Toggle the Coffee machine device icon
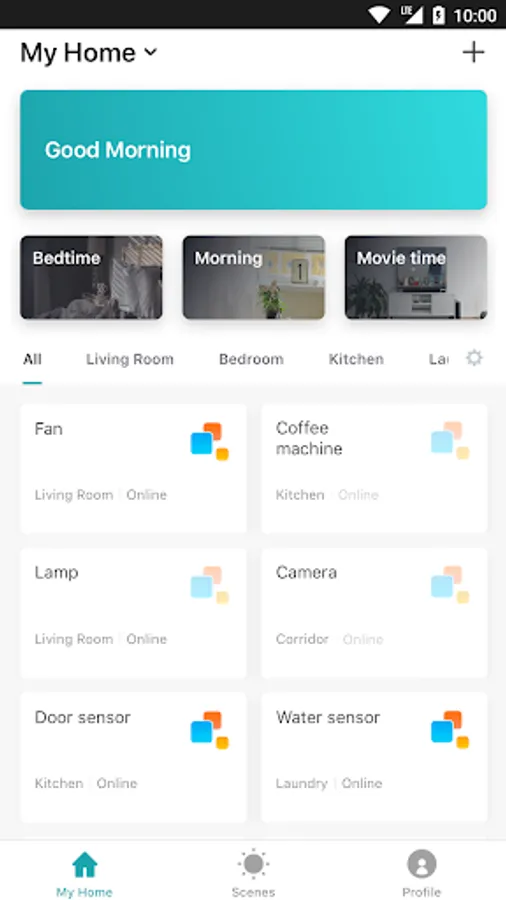Viewport: 506px width, 900px height. point(450,441)
